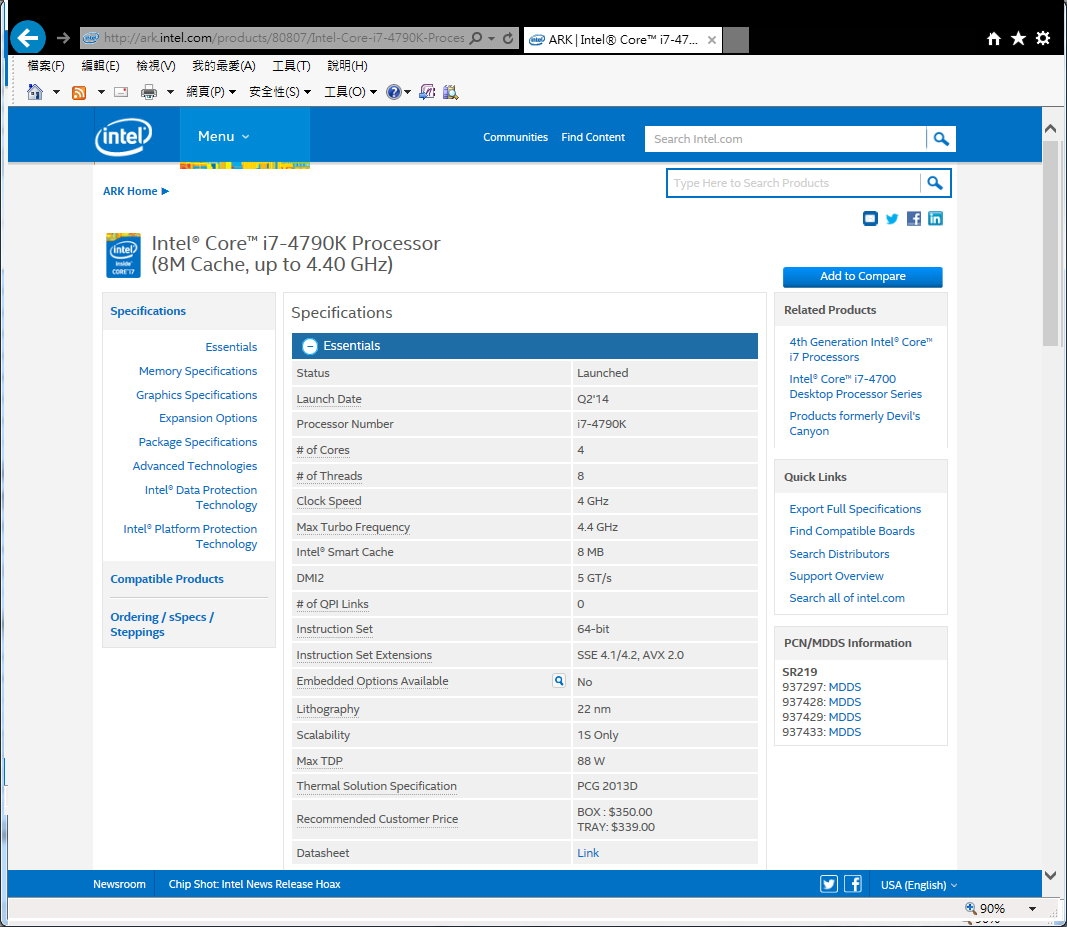The height and width of the screenshot is (927, 1067).
Task: Expand the RSS feeds dropdown arrow
Action: 101,92
